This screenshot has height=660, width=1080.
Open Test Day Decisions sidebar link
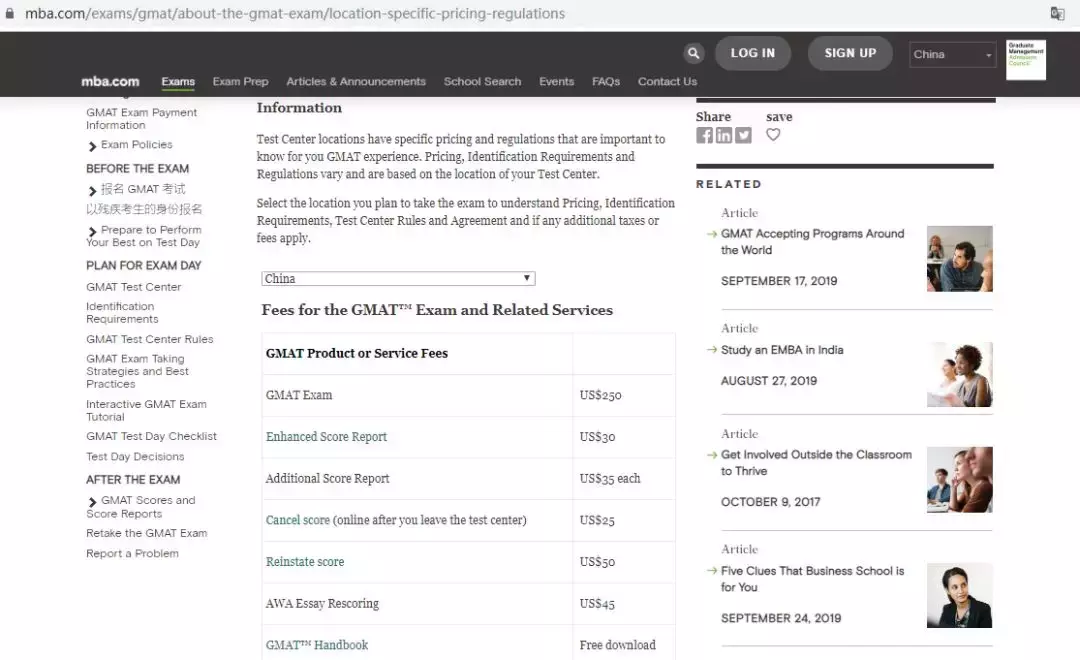pyautogui.click(x=135, y=456)
